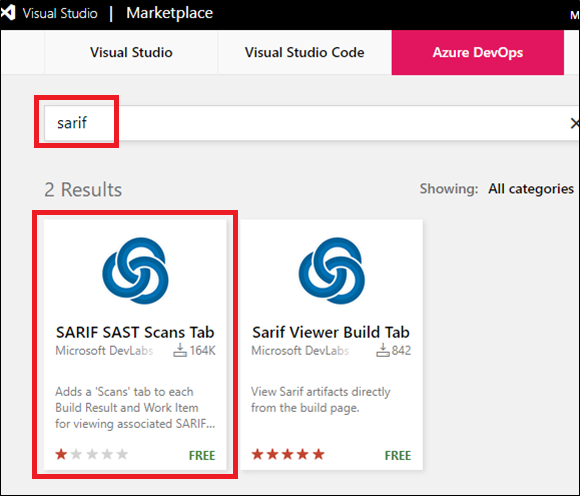Click Microsoft DevLabs under Sarif Viewer Build
The height and width of the screenshot is (496, 580).
300,351
